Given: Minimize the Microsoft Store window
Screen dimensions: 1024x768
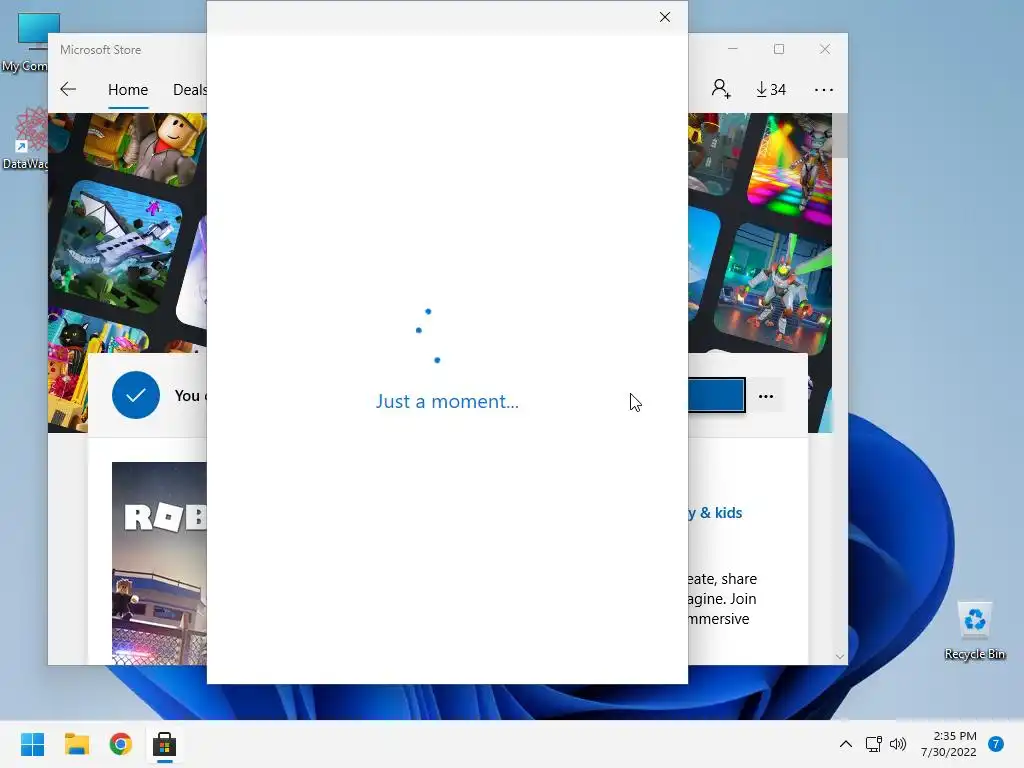Looking at the screenshot, I should coord(733,49).
